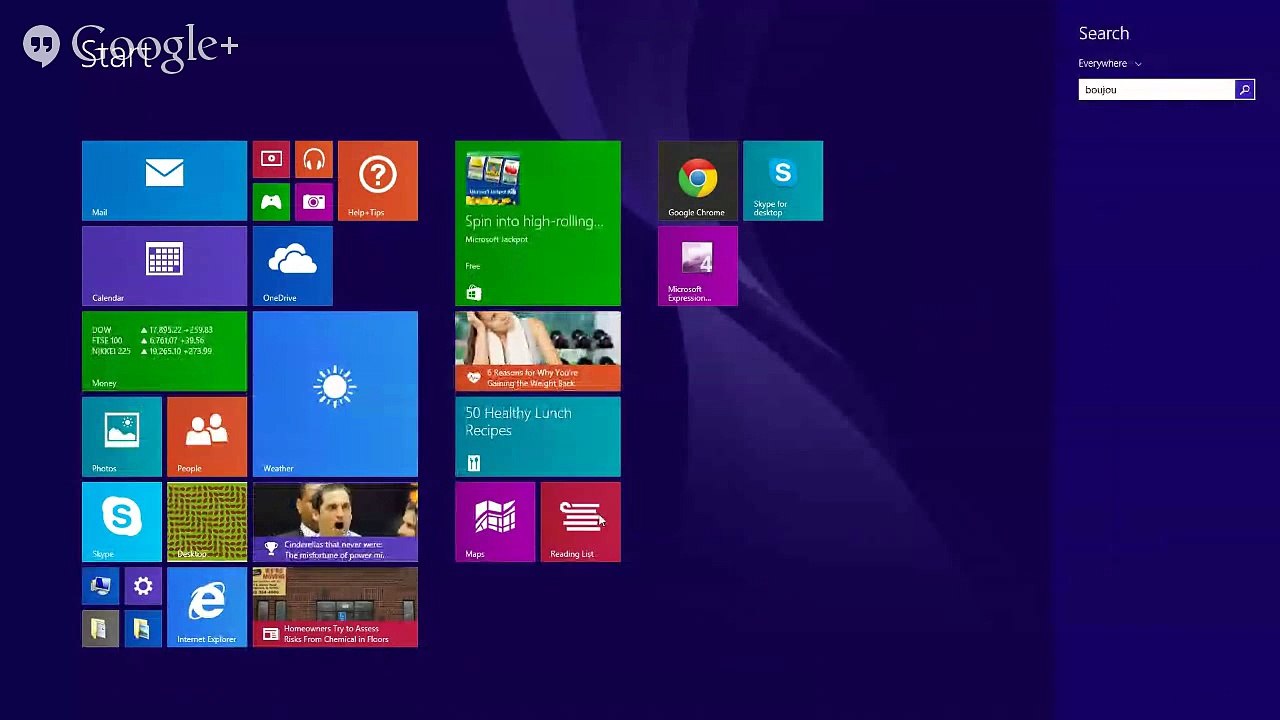This screenshot has width=1280, height=720.
Task: Open the Photos tile
Action: pos(122,437)
